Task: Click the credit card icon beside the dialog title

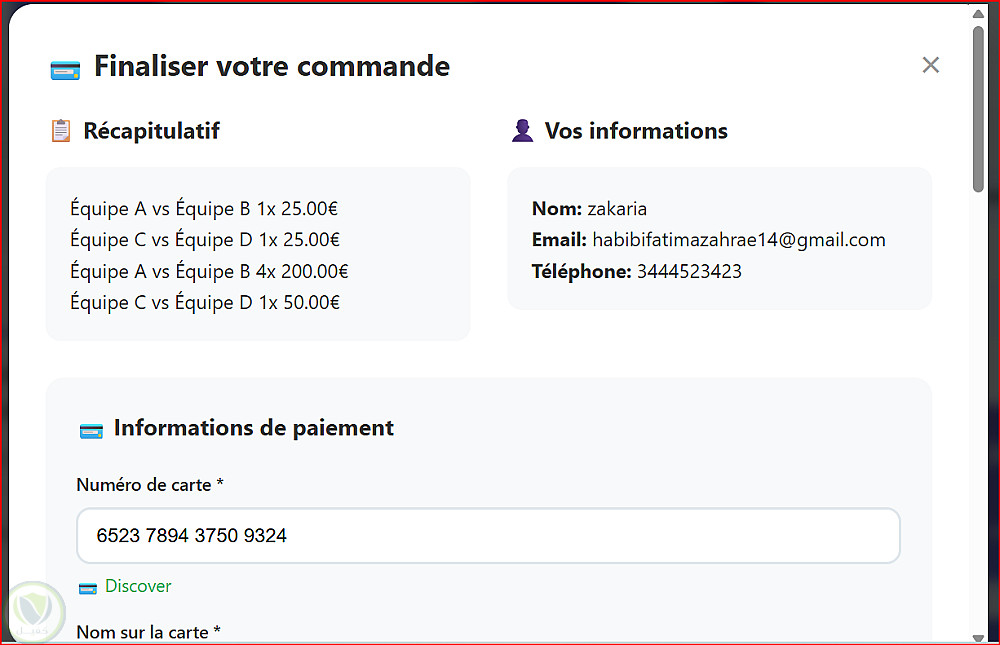Action: (65, 69)
